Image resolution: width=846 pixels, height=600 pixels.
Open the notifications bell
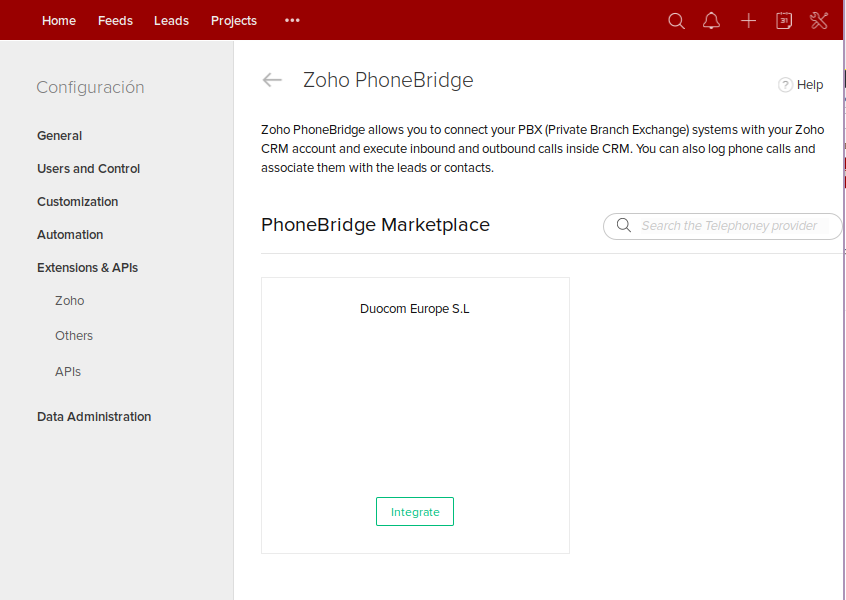click(711, 21)
